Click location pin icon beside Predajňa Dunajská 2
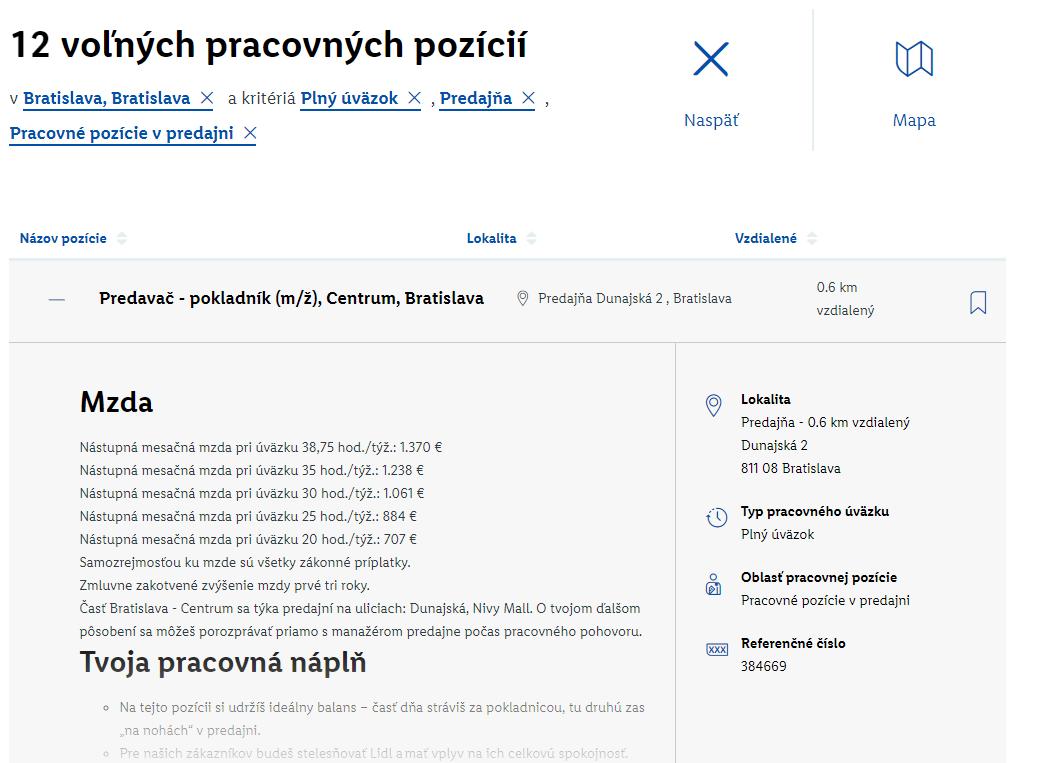This screenshot has height=763, width=1040. click(522, 298)
